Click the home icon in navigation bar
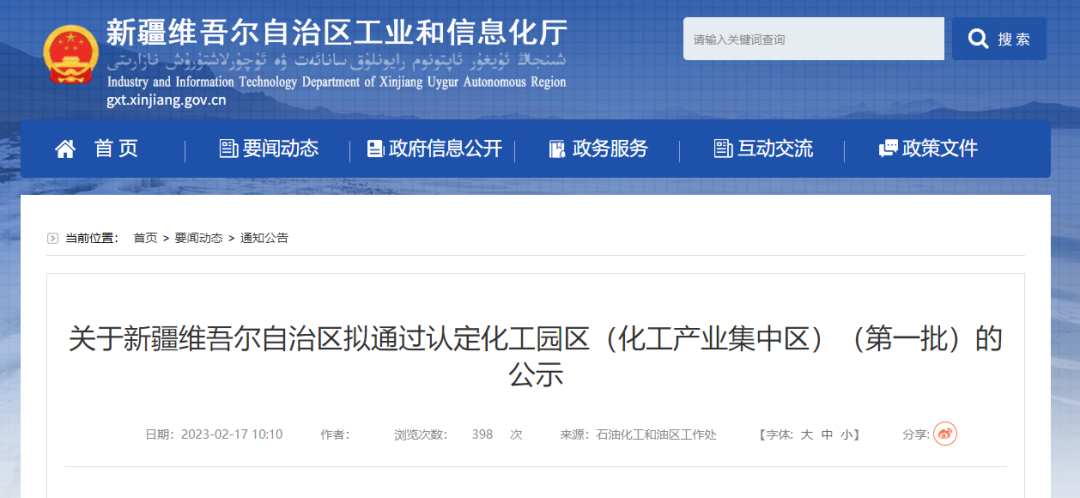1080x498 pixels. 65,149
